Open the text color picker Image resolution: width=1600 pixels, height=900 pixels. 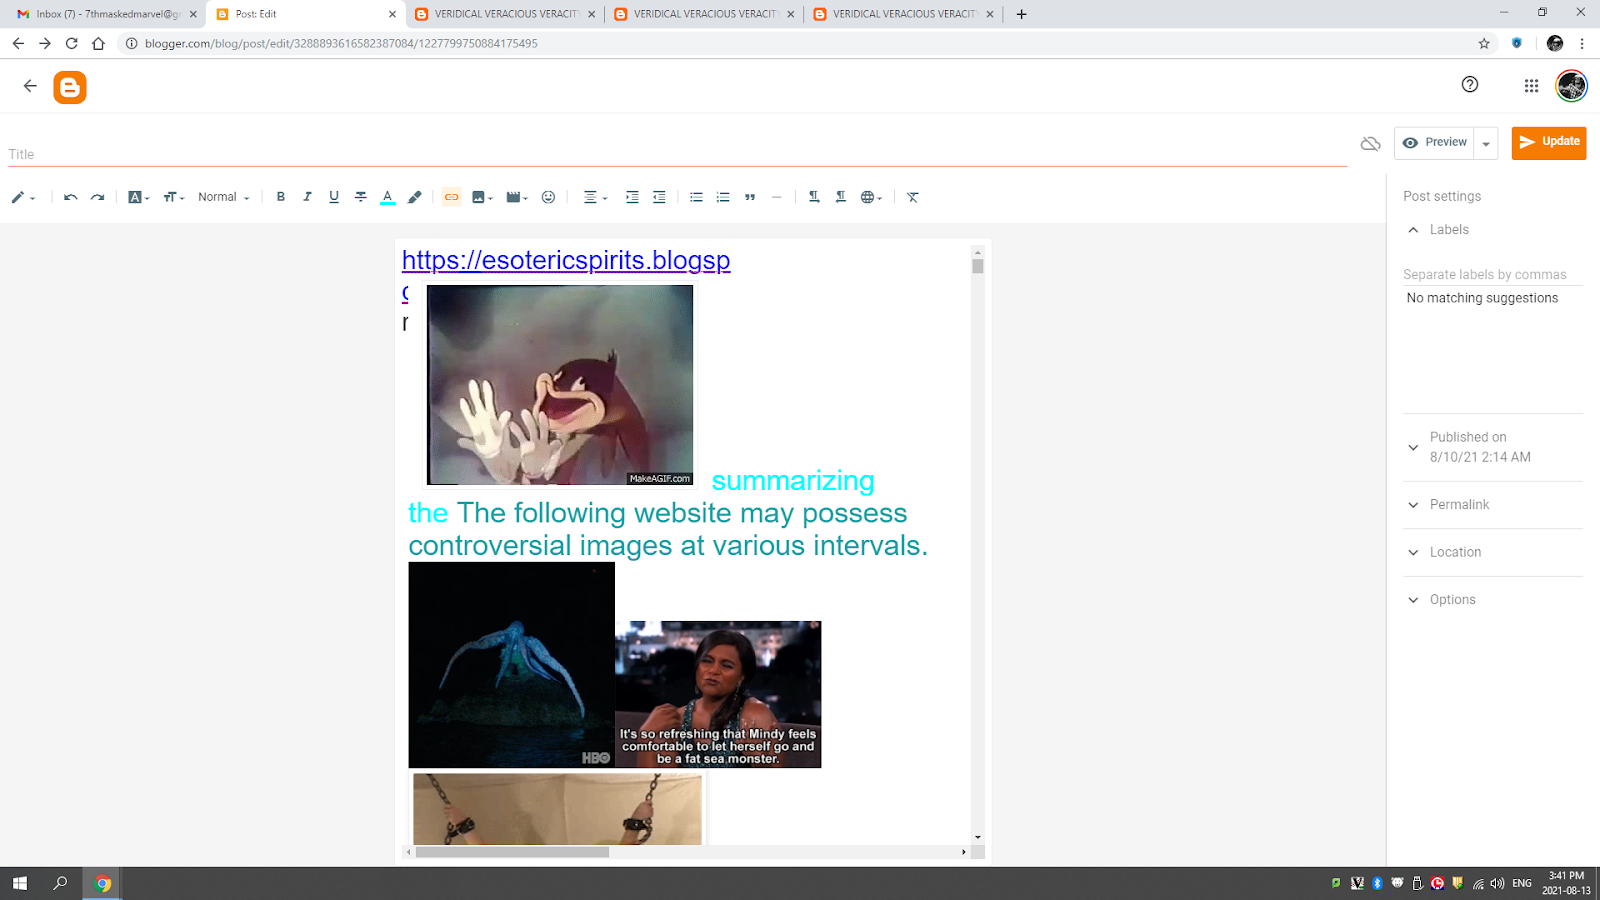coord(387,197)
